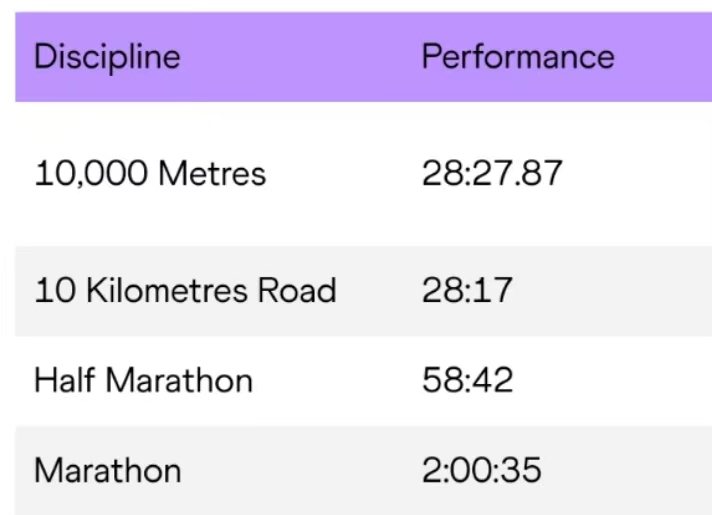Click the word 'Metres' in the first row
712x515 pixels.
point(212,174)
